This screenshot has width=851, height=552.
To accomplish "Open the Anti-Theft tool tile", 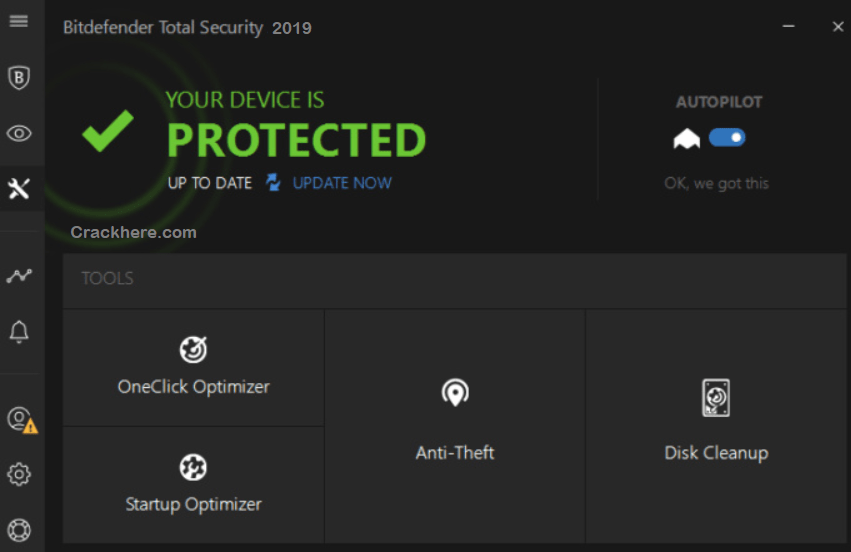I will [x=455, y=425].
